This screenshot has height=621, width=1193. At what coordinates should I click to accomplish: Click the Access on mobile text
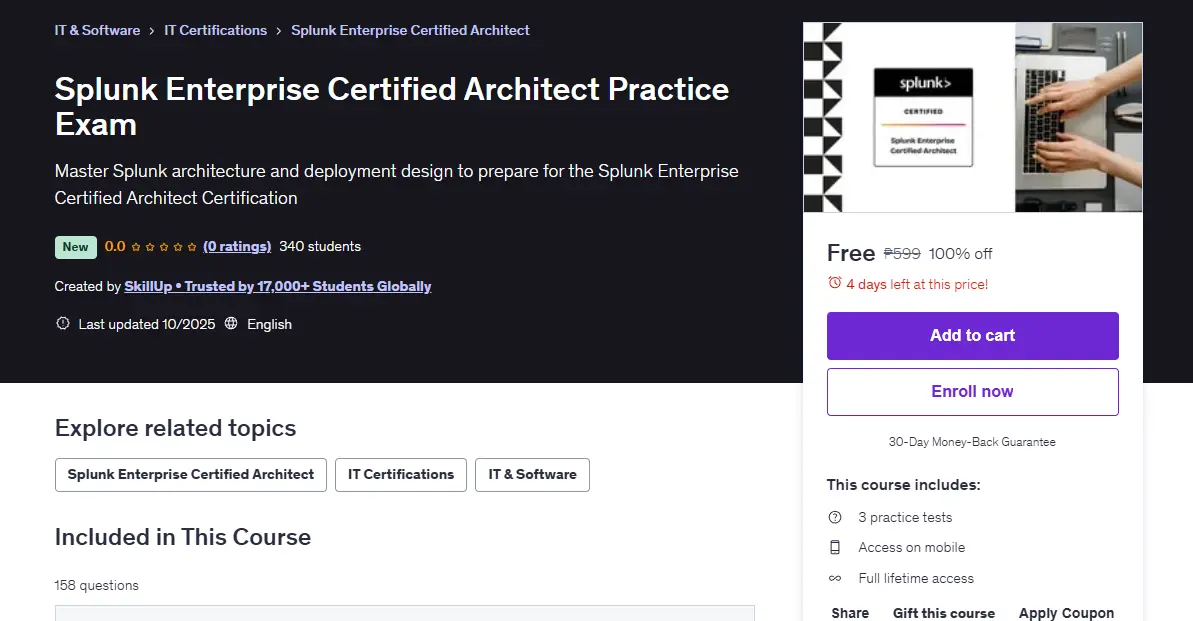(x=911, y=548)
